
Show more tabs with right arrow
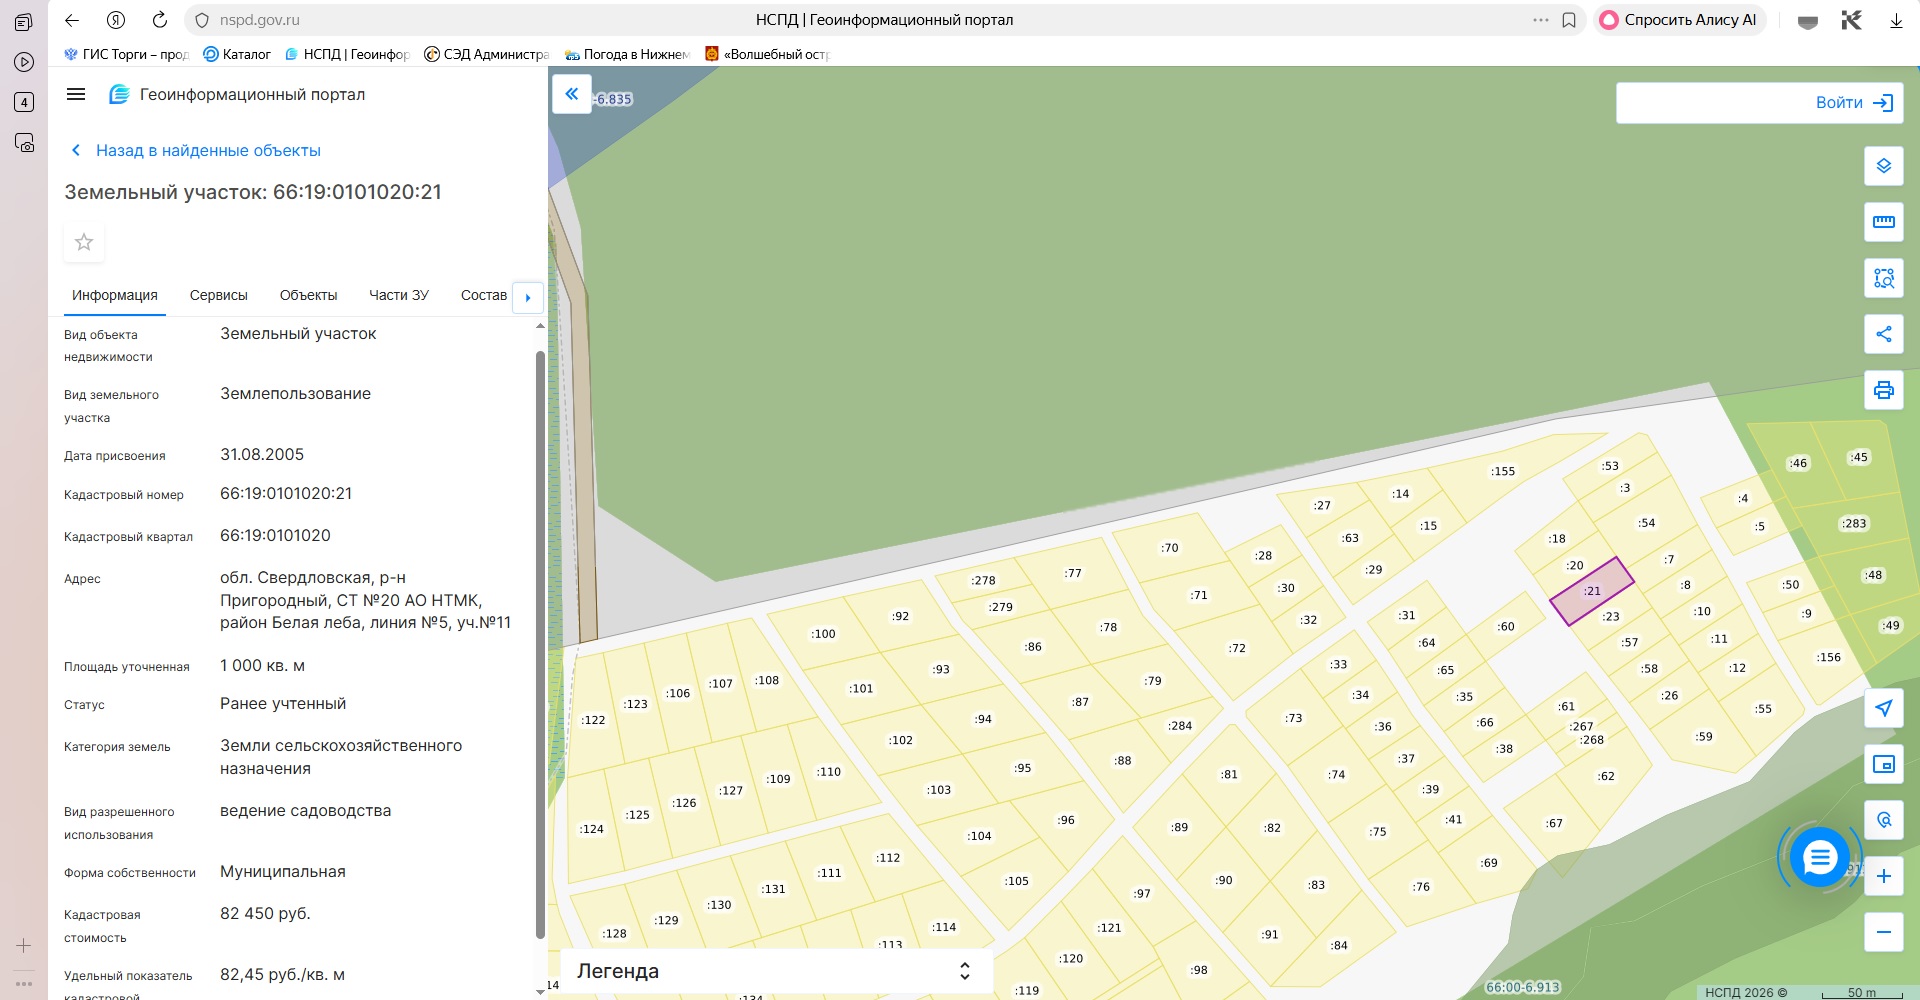tap(528, 297)
